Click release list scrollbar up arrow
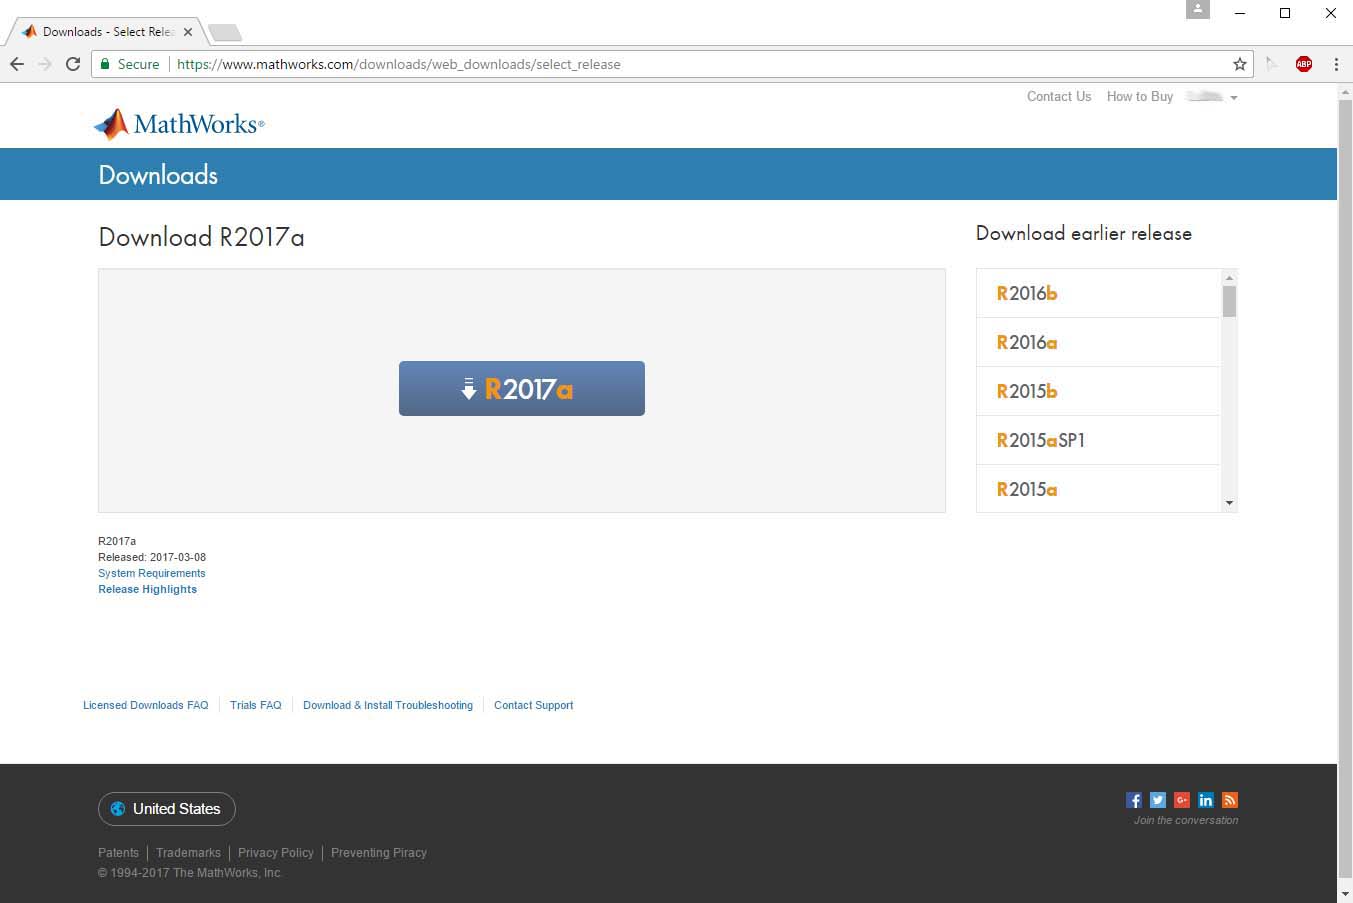The height and width of the screenshot is (903, 1353). pyautogui.click(x=1229, y=277)
